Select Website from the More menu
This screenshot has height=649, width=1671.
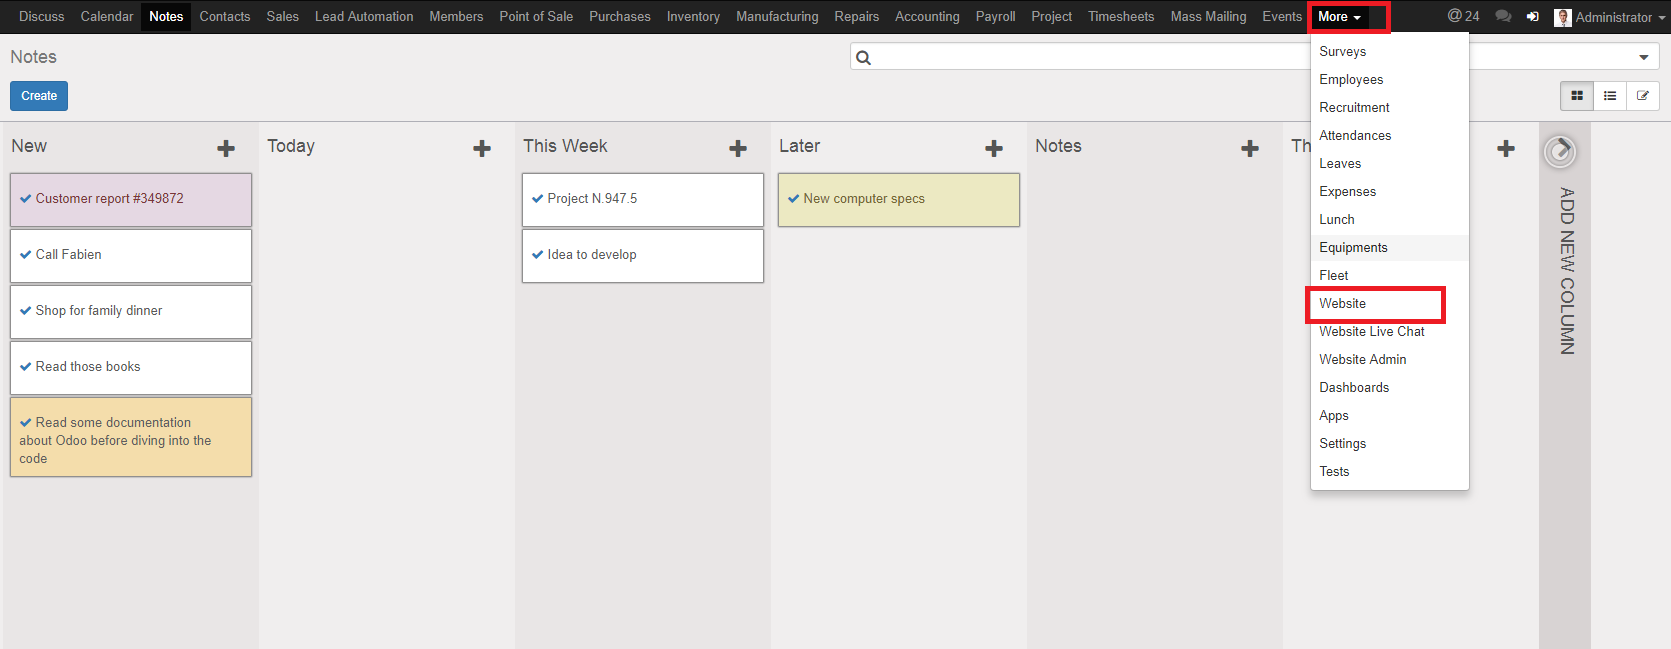[x=1343, y=304]
